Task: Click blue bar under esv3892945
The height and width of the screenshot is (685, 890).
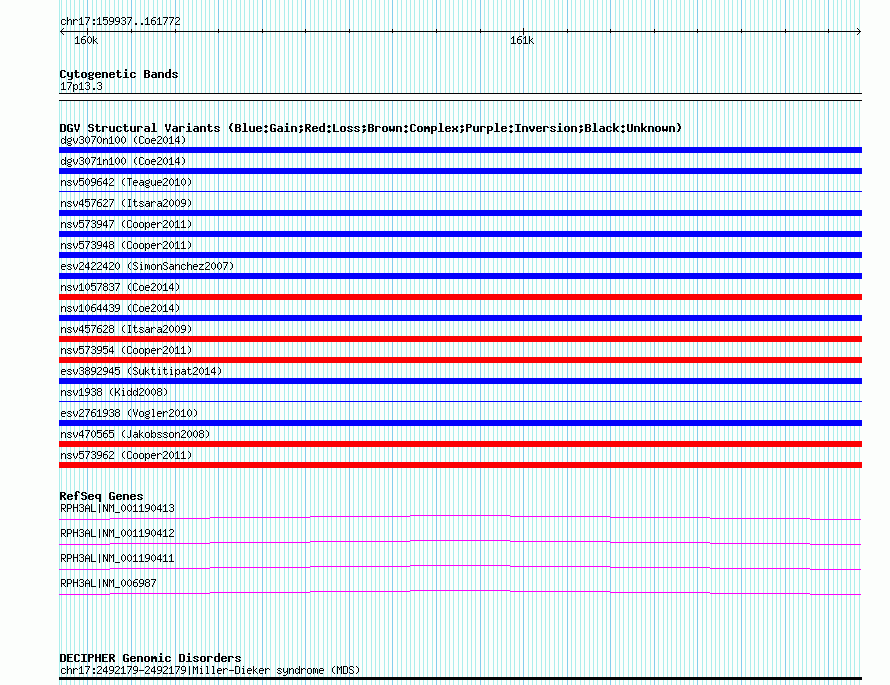Action: pyautogui.click(x=460, y=381)
